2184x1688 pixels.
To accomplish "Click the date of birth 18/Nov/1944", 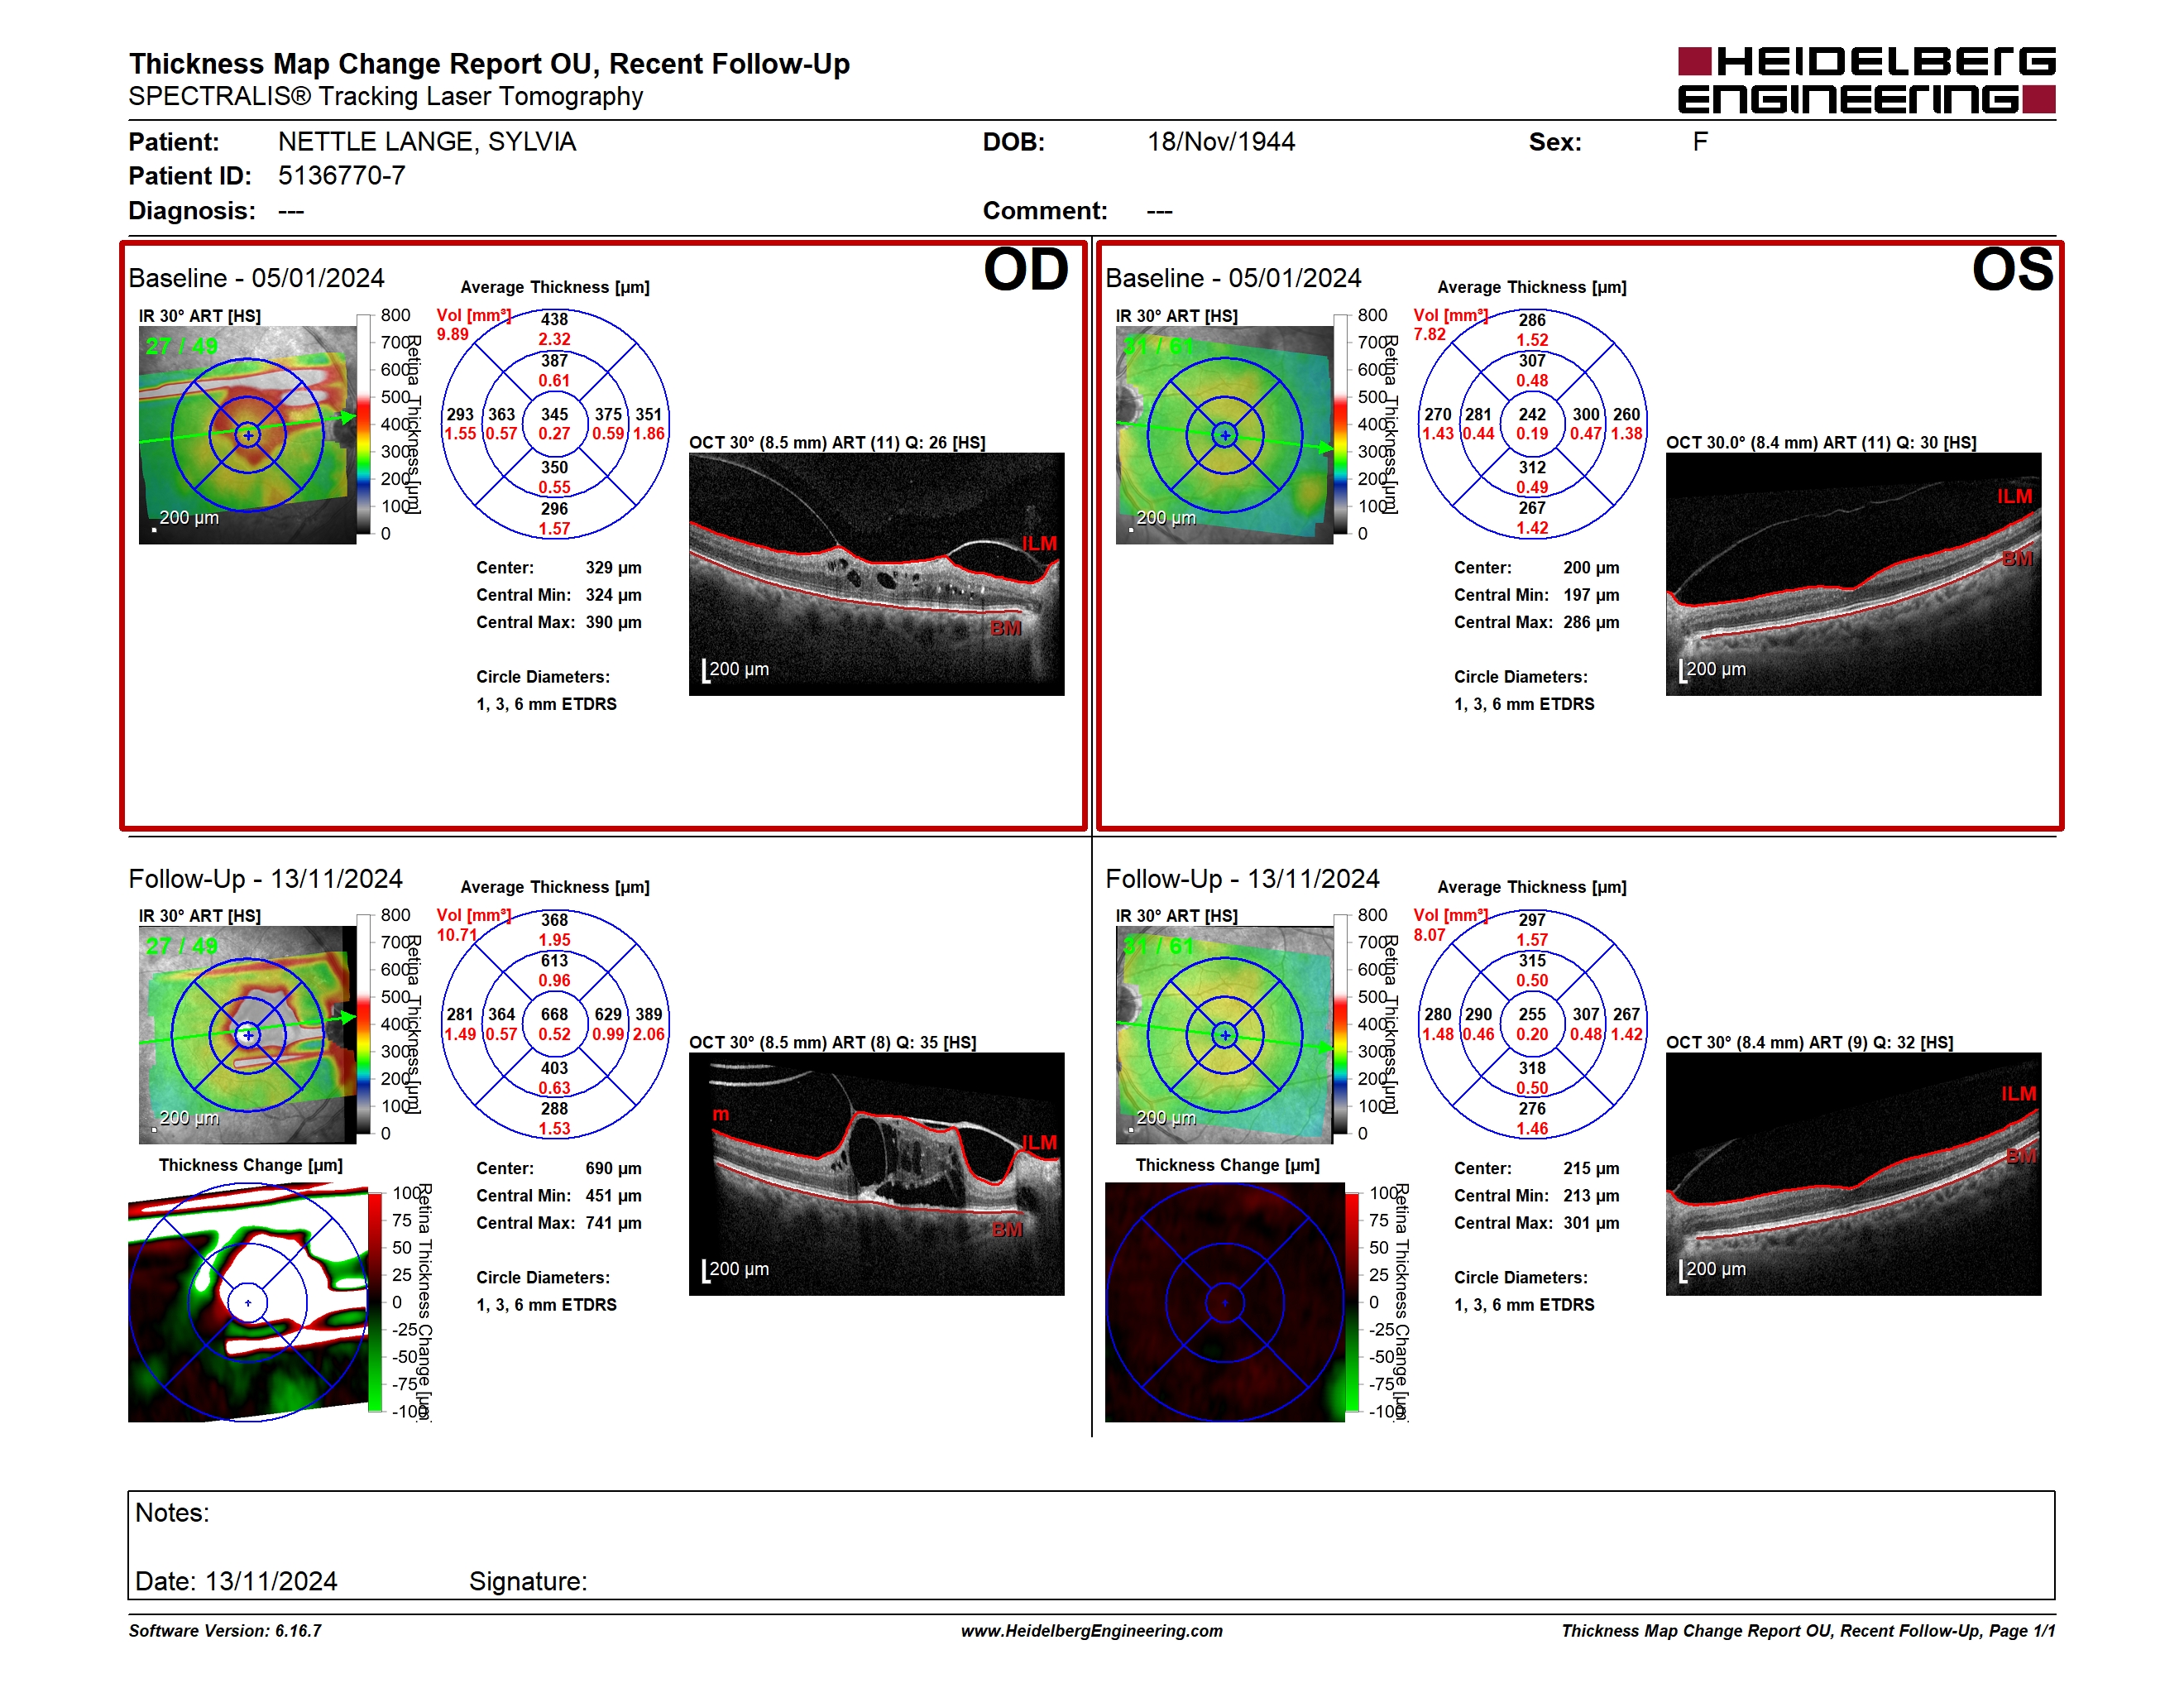I will (1221, 142).
